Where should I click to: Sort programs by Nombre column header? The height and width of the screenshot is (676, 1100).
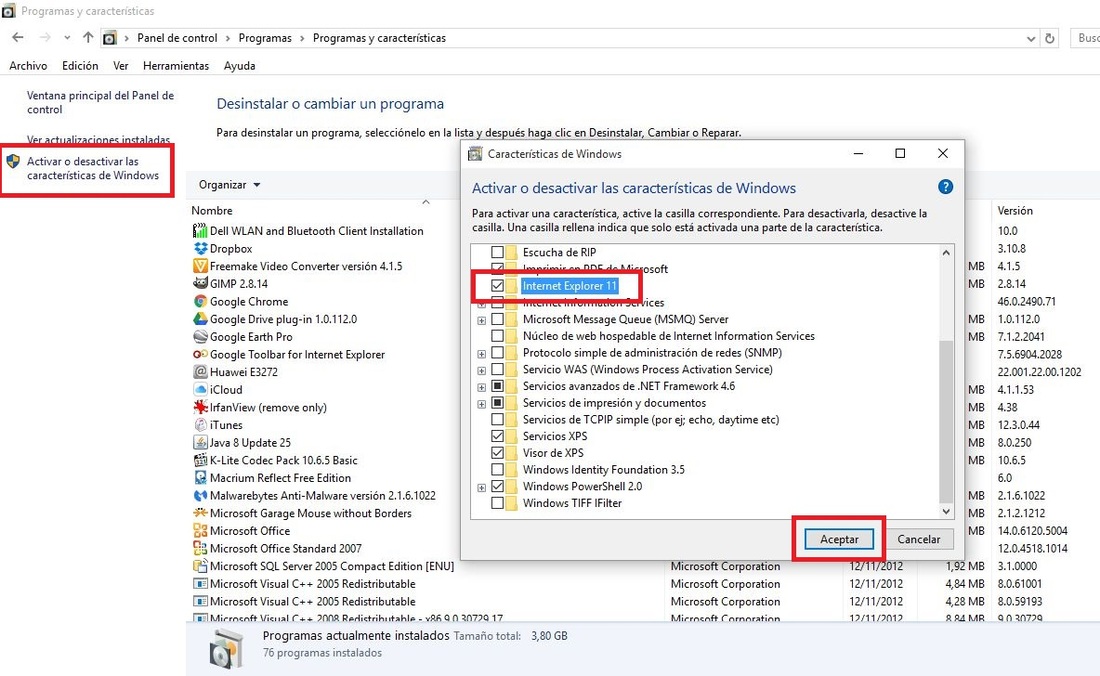click(212, 210)
